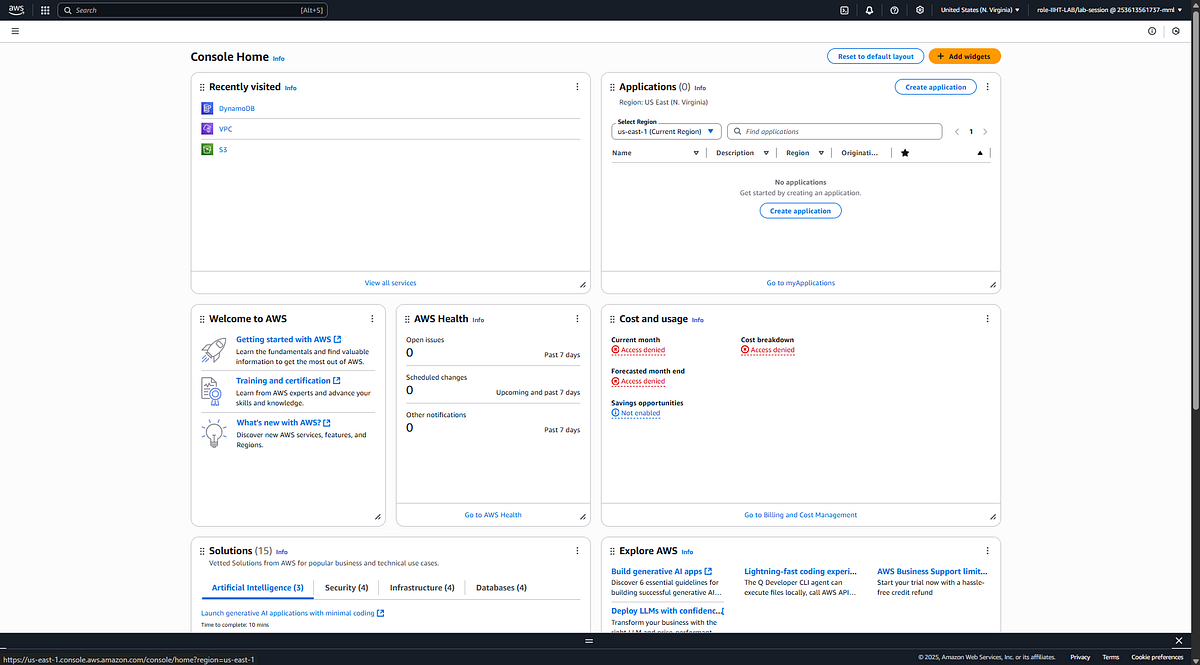The height and width of the screenshot is (665, 1200).
Task: Focus the Find applications search field
Action: [x=835, y=131]
